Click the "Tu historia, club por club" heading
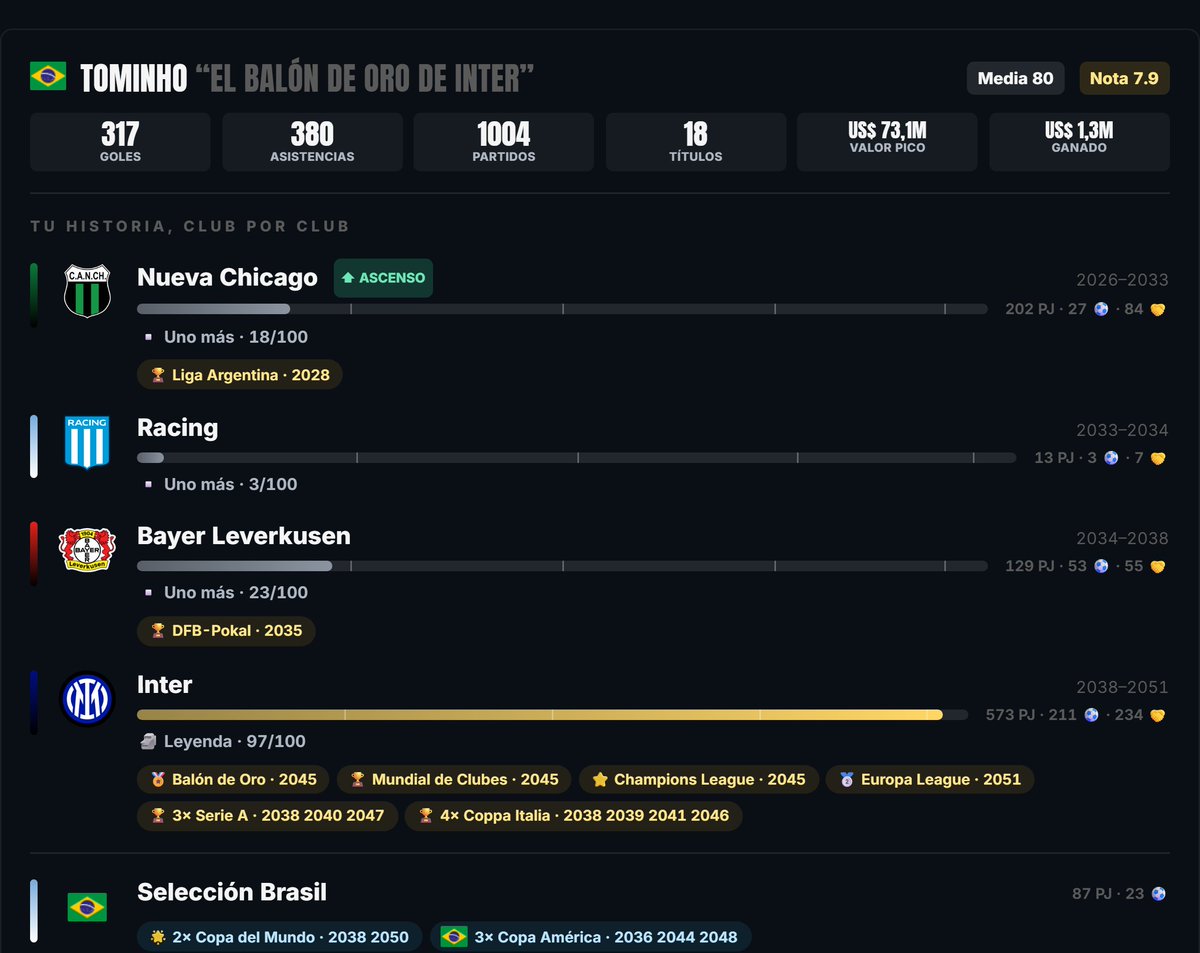This screenshot has height=953, width=1200. [190, 226]
